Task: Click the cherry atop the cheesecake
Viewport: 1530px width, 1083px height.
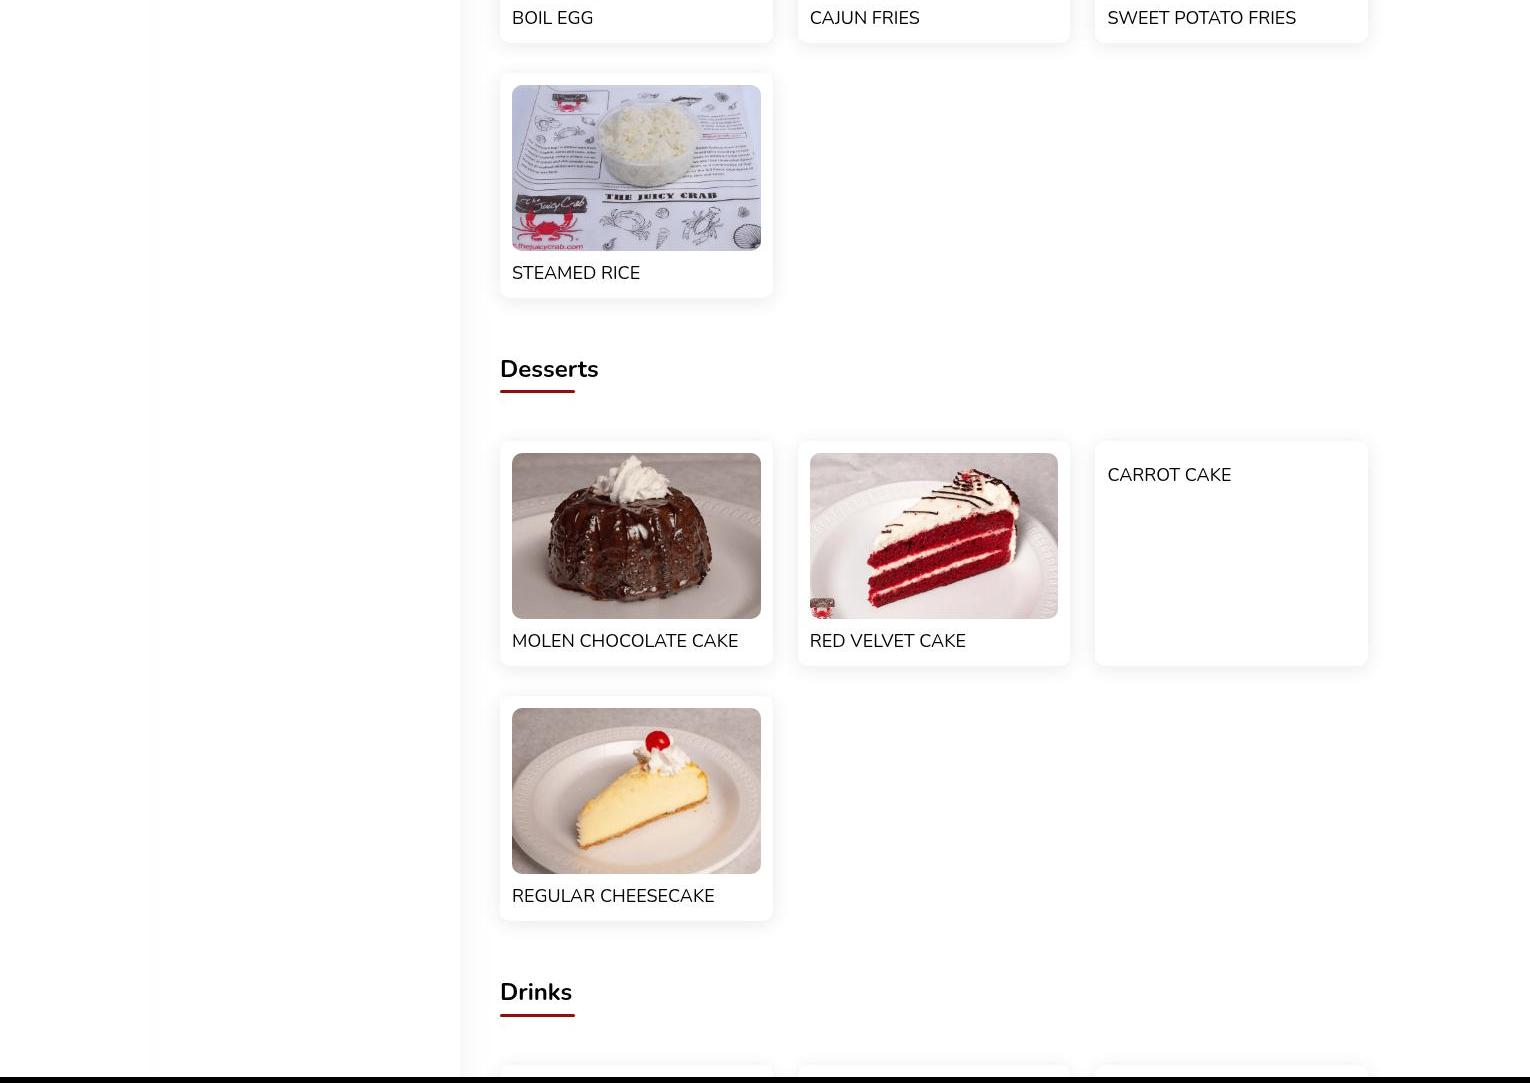Action: click(x=657, y=741)
